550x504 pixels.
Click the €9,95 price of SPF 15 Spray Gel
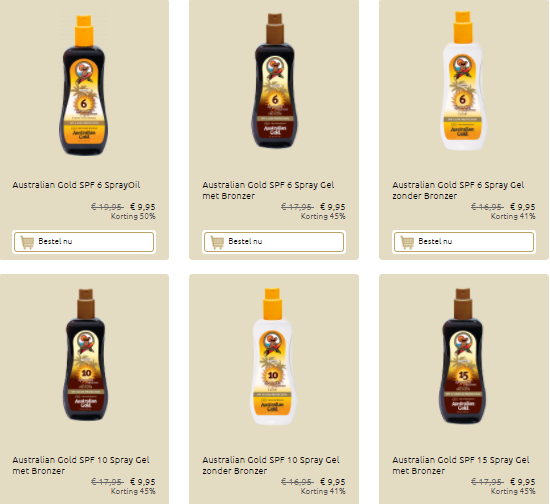coord(523,482)
